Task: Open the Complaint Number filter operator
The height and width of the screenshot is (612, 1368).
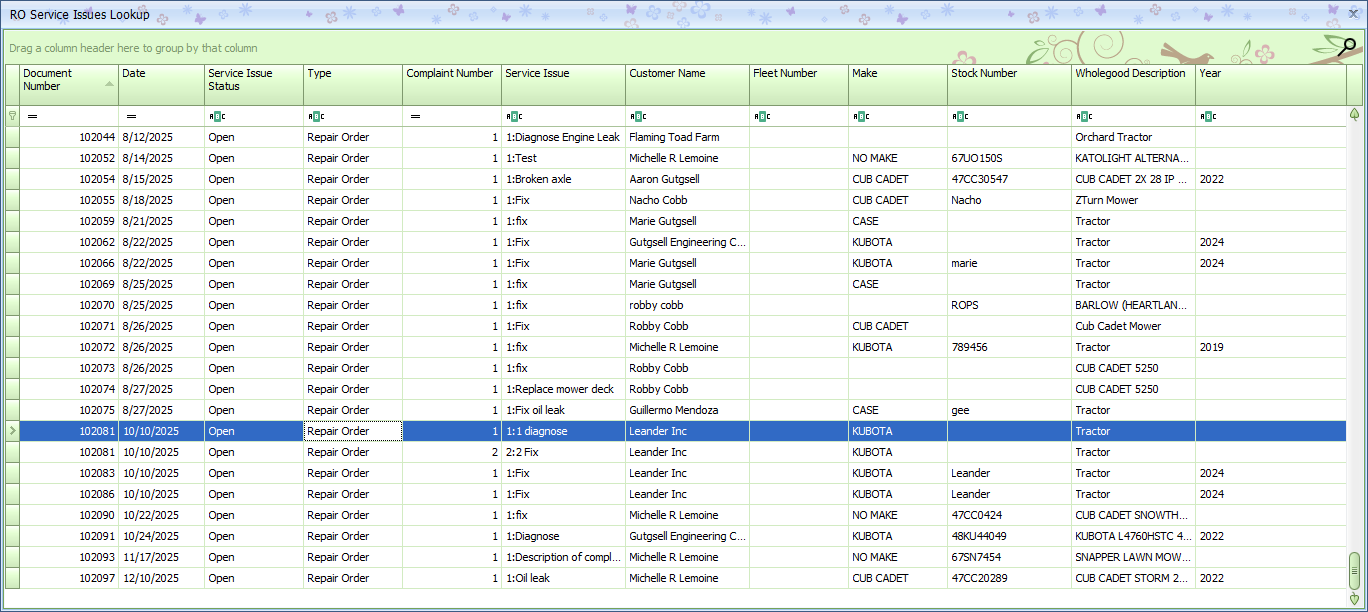Action: [x=415, y=117]
